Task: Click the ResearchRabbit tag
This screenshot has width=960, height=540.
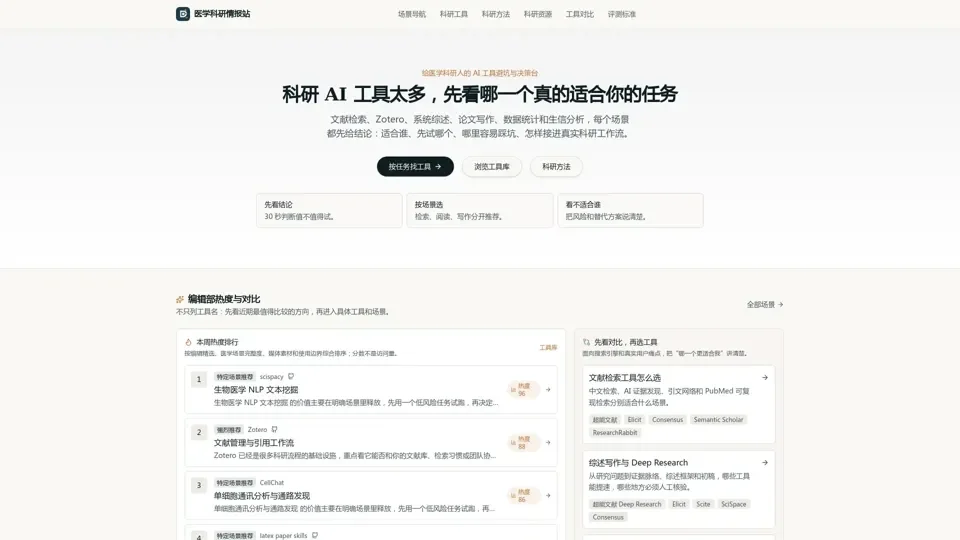Action: pos(615,432)
